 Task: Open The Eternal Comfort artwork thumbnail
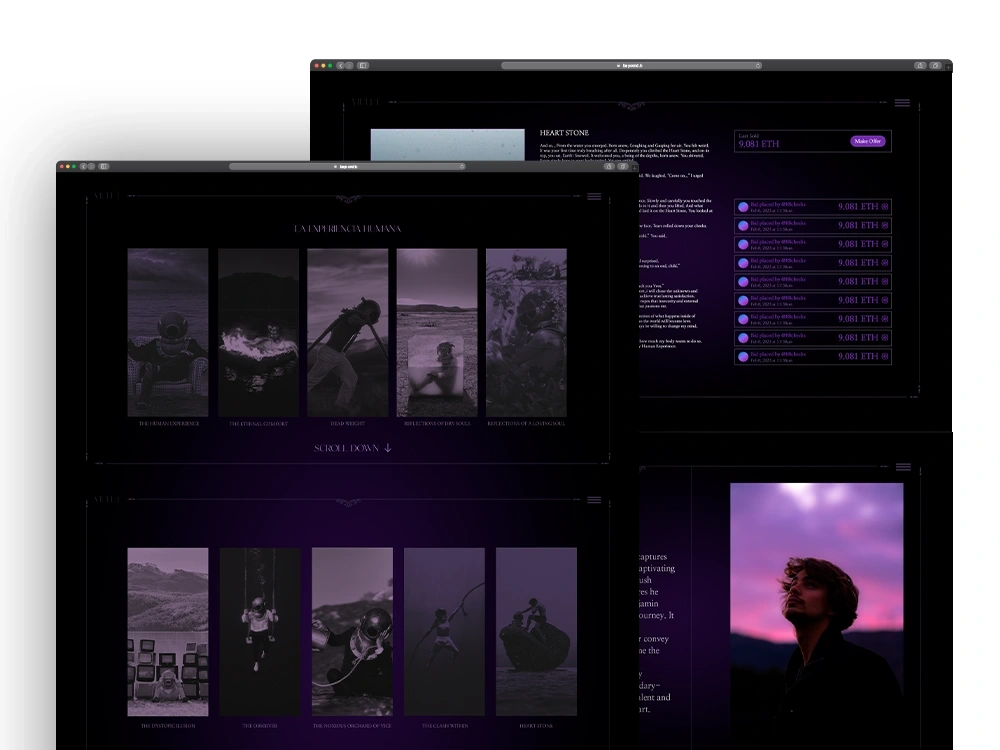(258, 332)
